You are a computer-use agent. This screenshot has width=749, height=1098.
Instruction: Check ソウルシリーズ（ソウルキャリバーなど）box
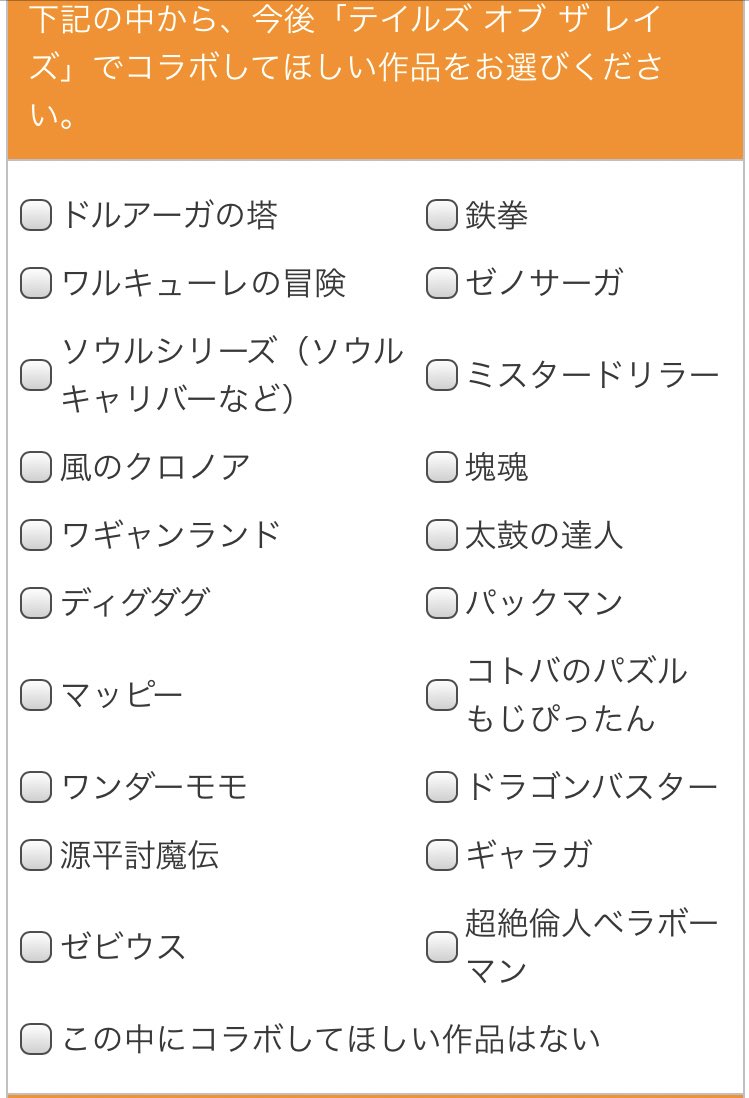click(36, 375)
